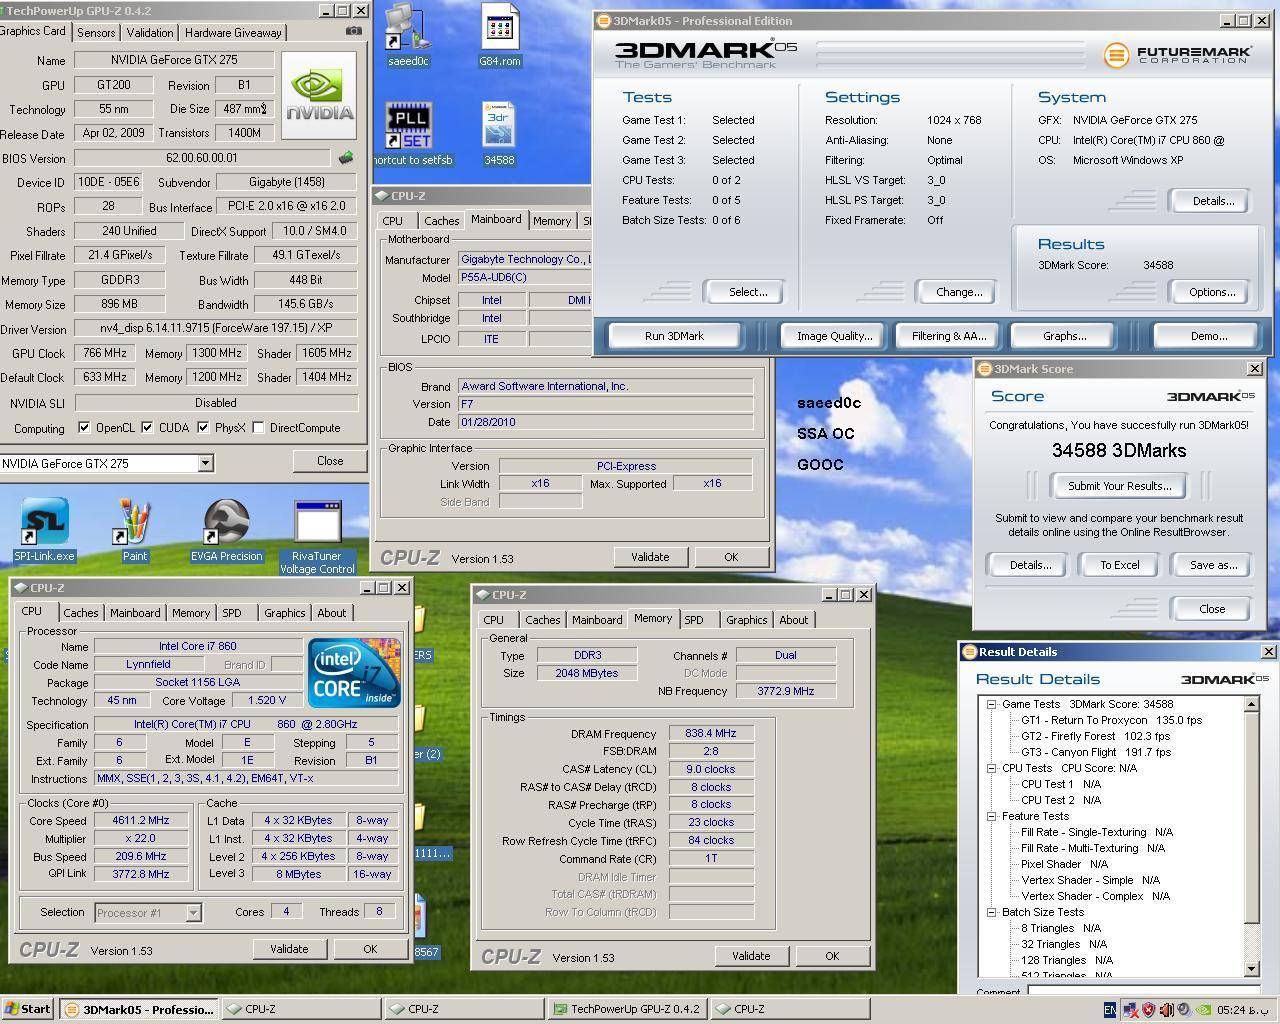Open the G84.rom file icon
Image resolution: width=1280 pixels, height=1024 pixels.
tap(499, 35)
